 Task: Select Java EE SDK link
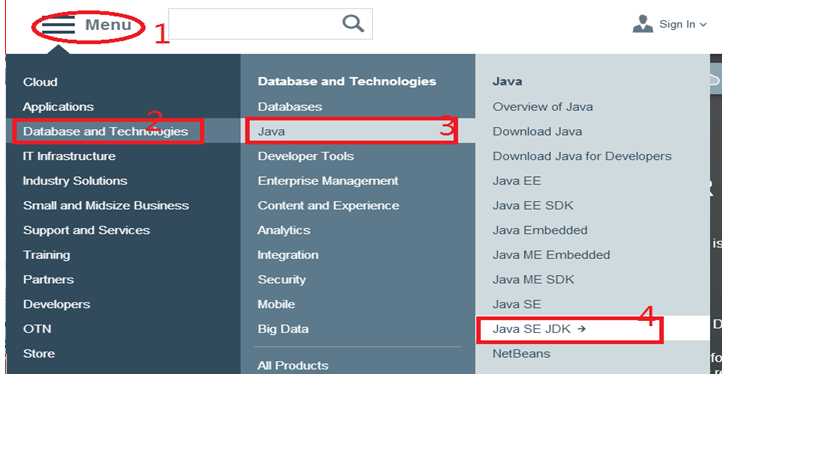[x=533, y=205]
